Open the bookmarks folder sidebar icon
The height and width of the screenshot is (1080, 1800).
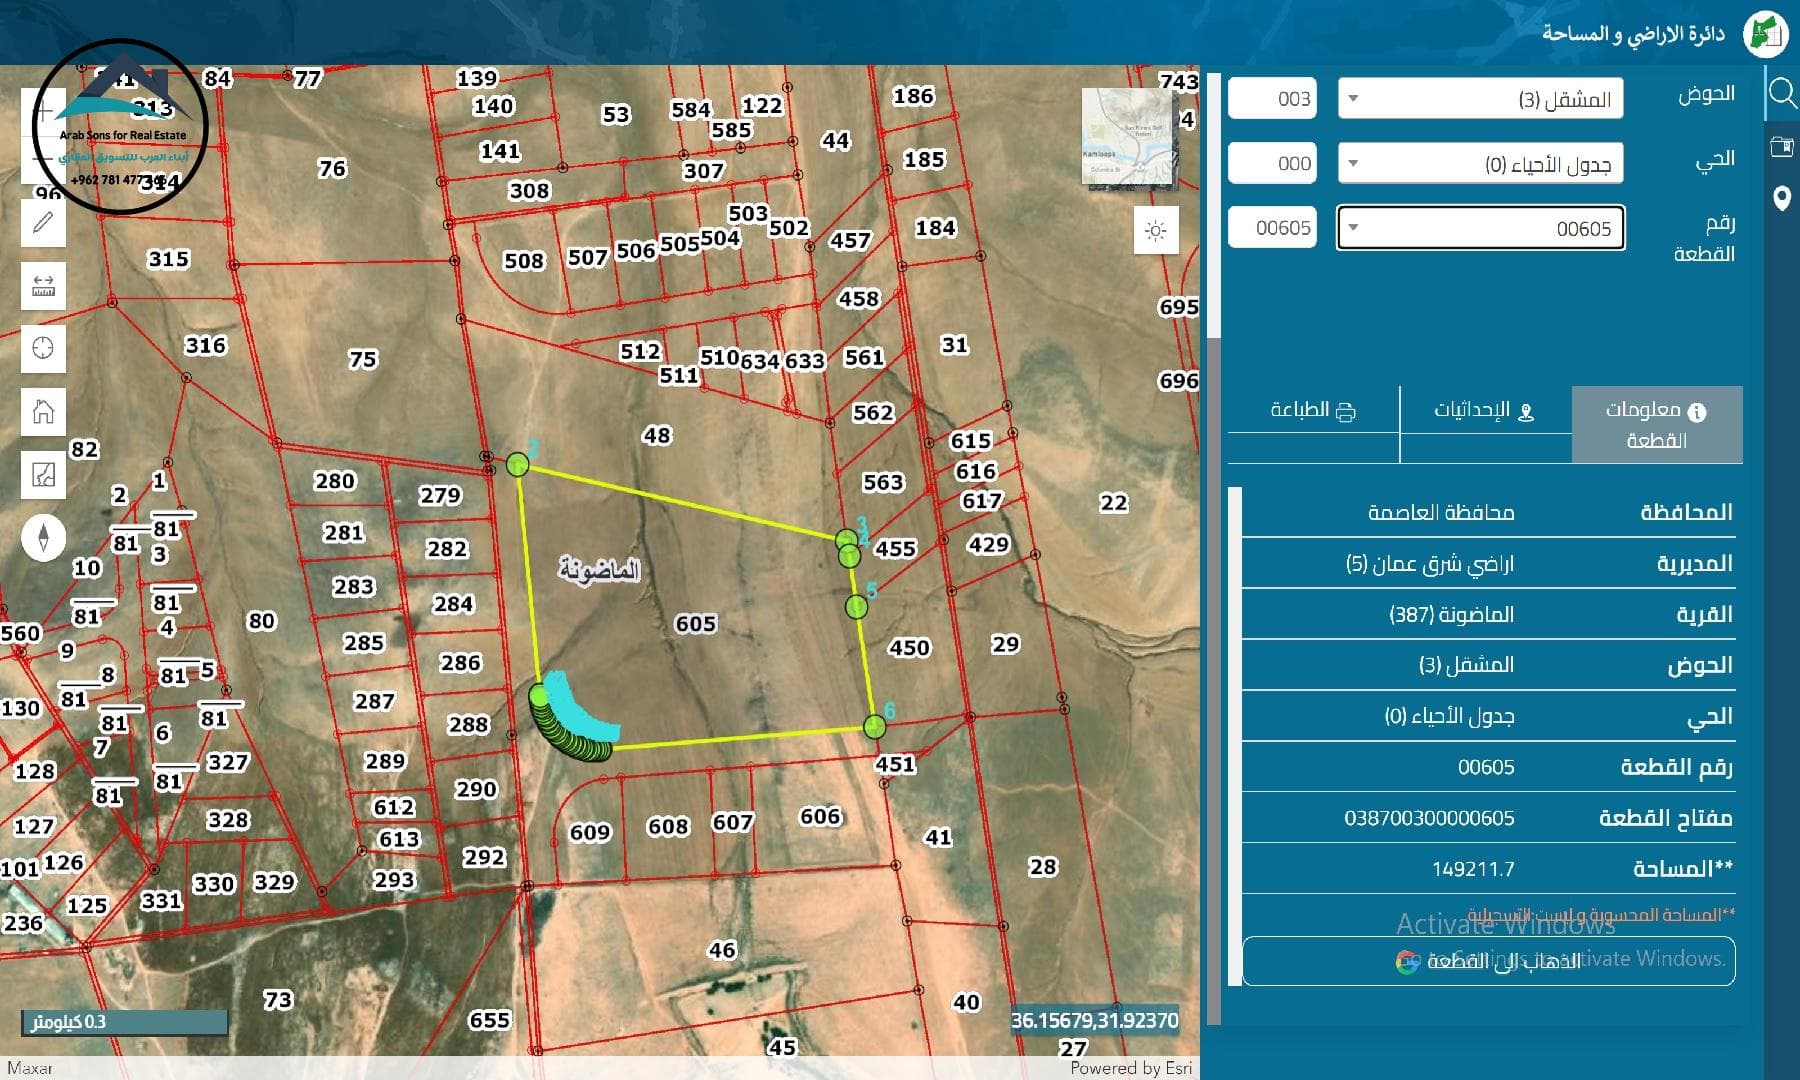click(x=1782, y=147)
